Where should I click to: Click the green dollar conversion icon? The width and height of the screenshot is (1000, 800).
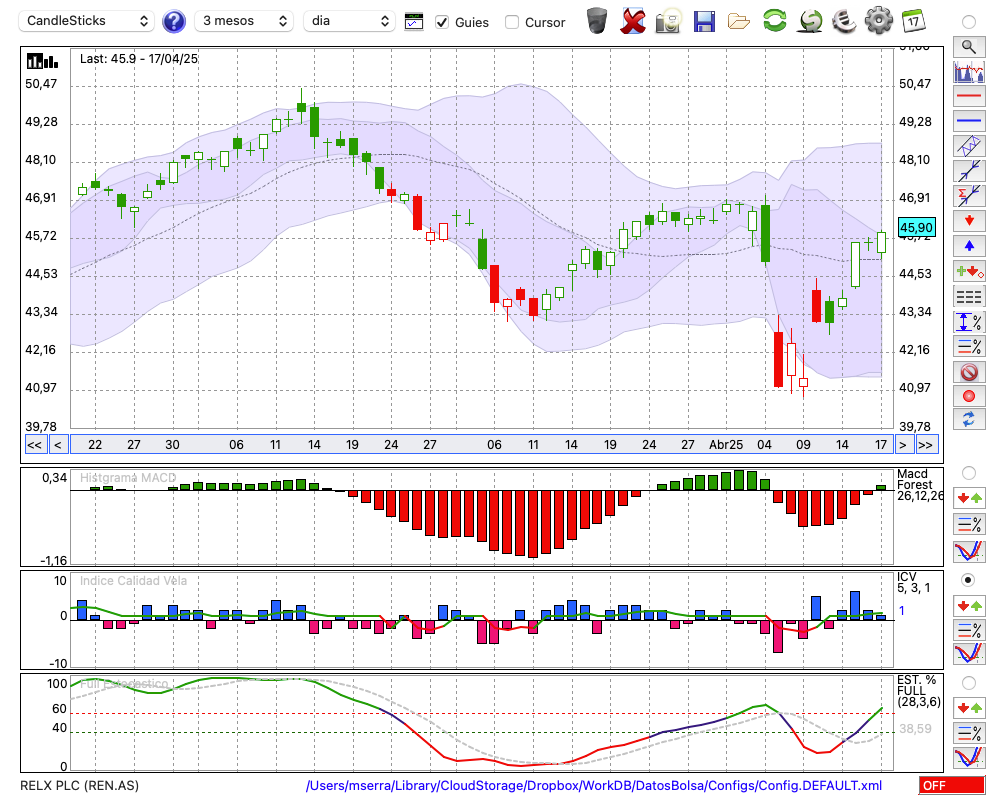pos(810,21)
